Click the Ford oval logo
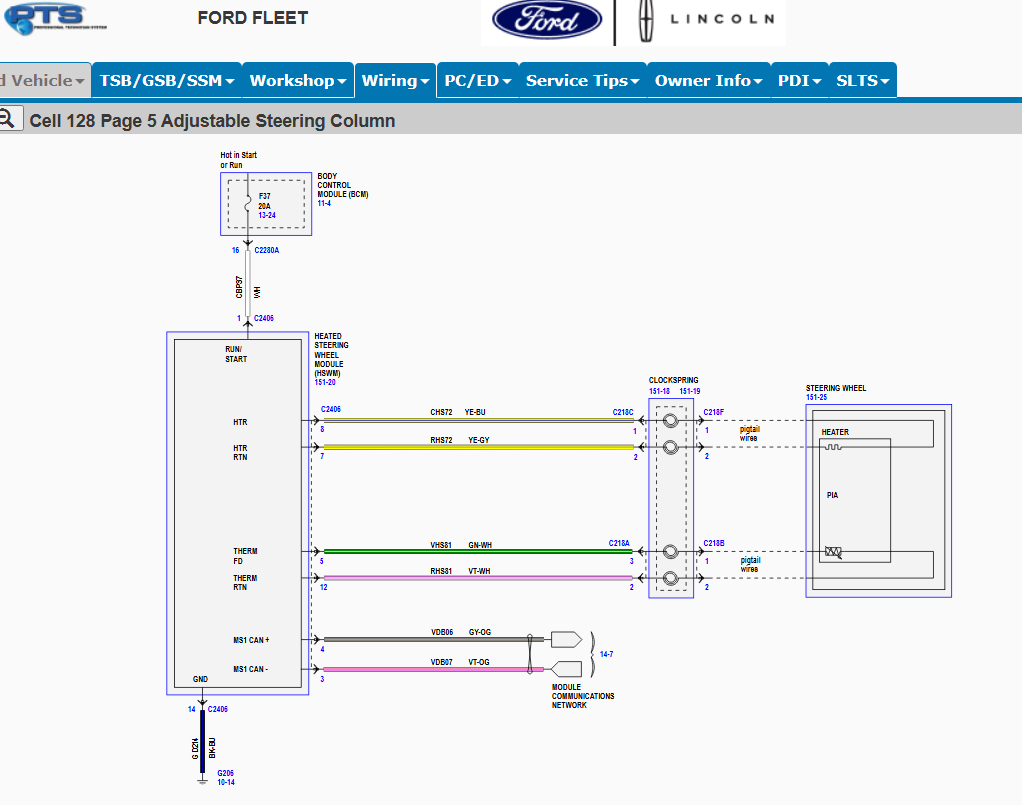The height and width of the screenshot is (805, 1022). tap(546, 22)
